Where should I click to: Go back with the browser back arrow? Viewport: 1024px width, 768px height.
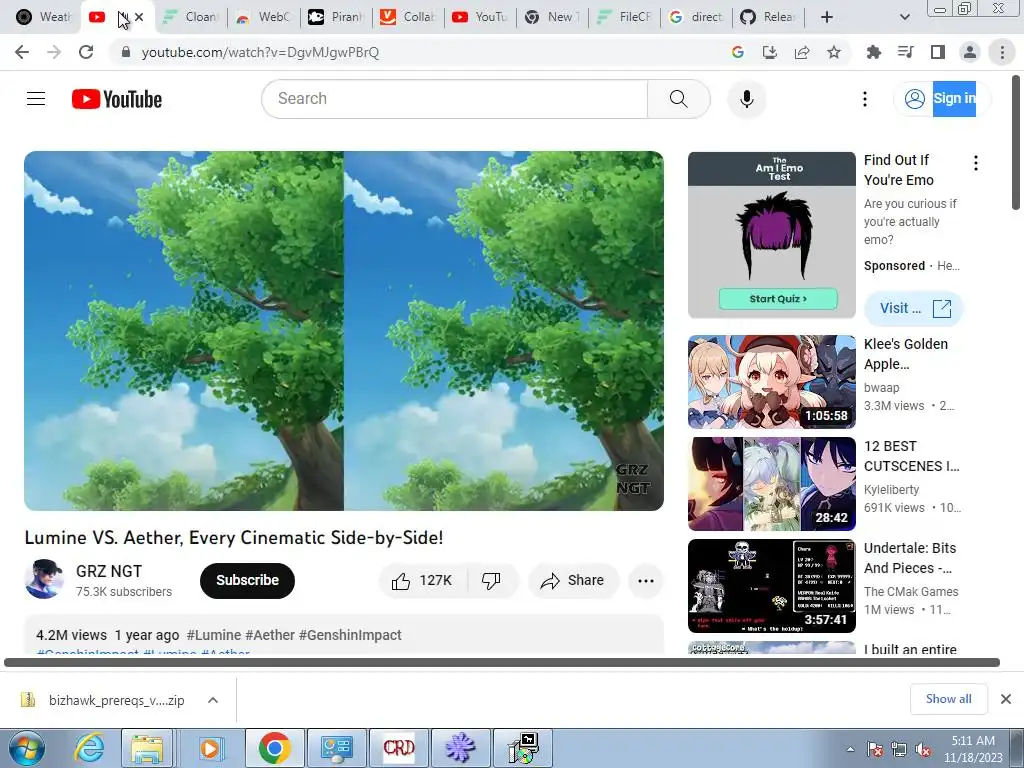22,52
